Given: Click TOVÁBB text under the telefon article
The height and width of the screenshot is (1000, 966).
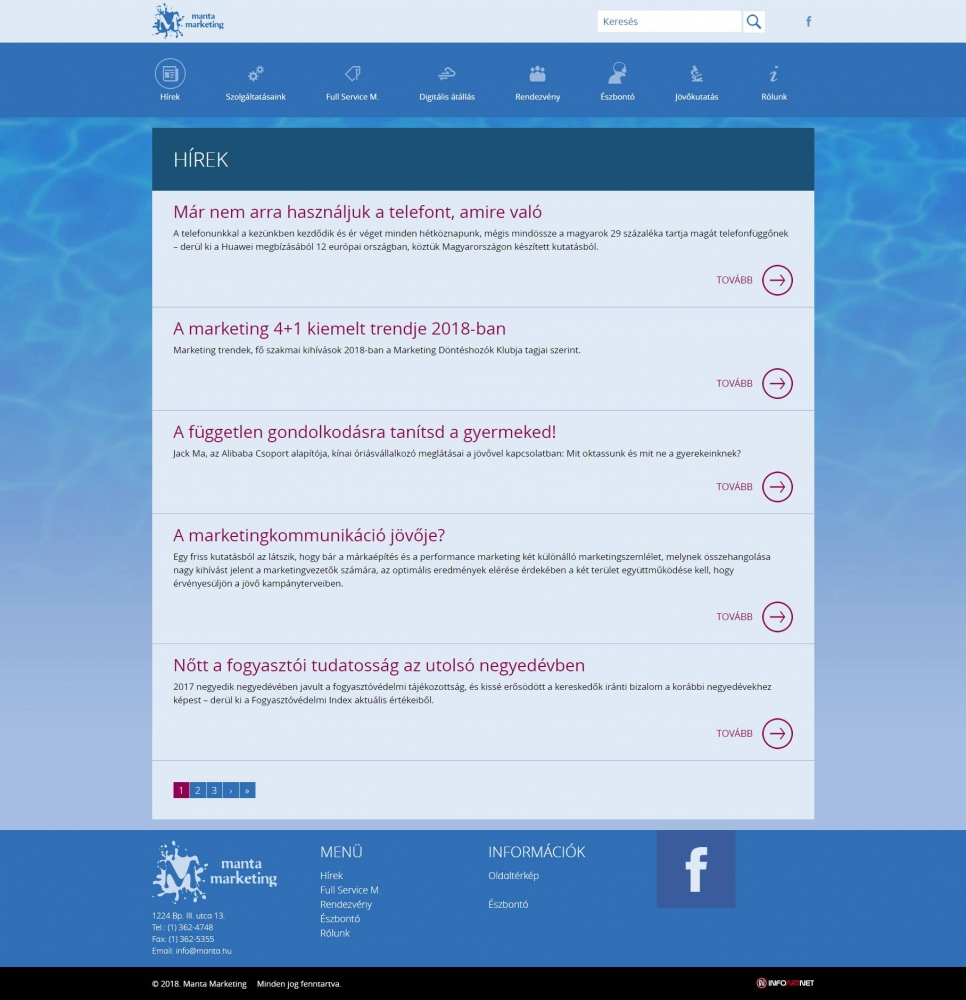Looking at the screenshot, I should pyautogui.click(x=735, y=280).
